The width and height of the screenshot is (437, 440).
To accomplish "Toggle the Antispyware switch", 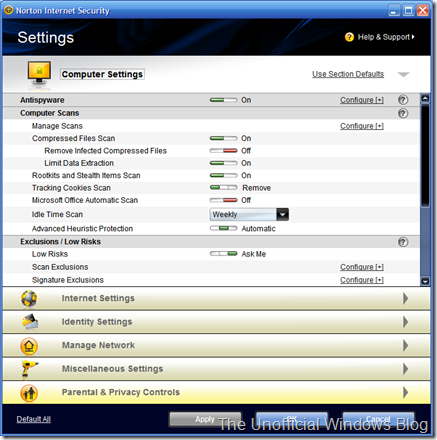I will [x=223, y=100].
